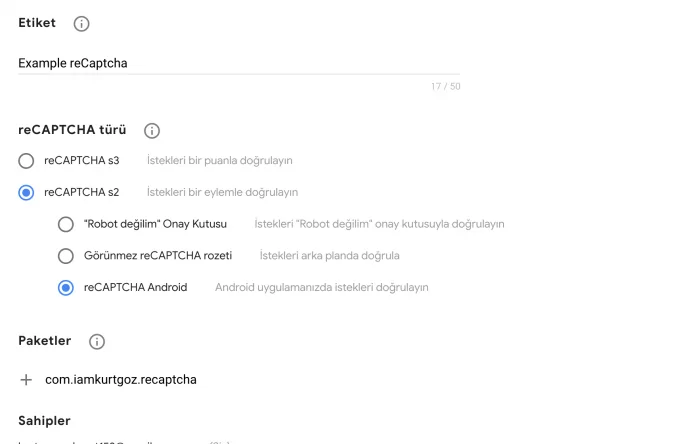The width and height of the screenshot is (700, 444).
Task: Choose "Robot değilim" Onay Kutusu option
Action: pyautogui.click(x=66, y=224)
